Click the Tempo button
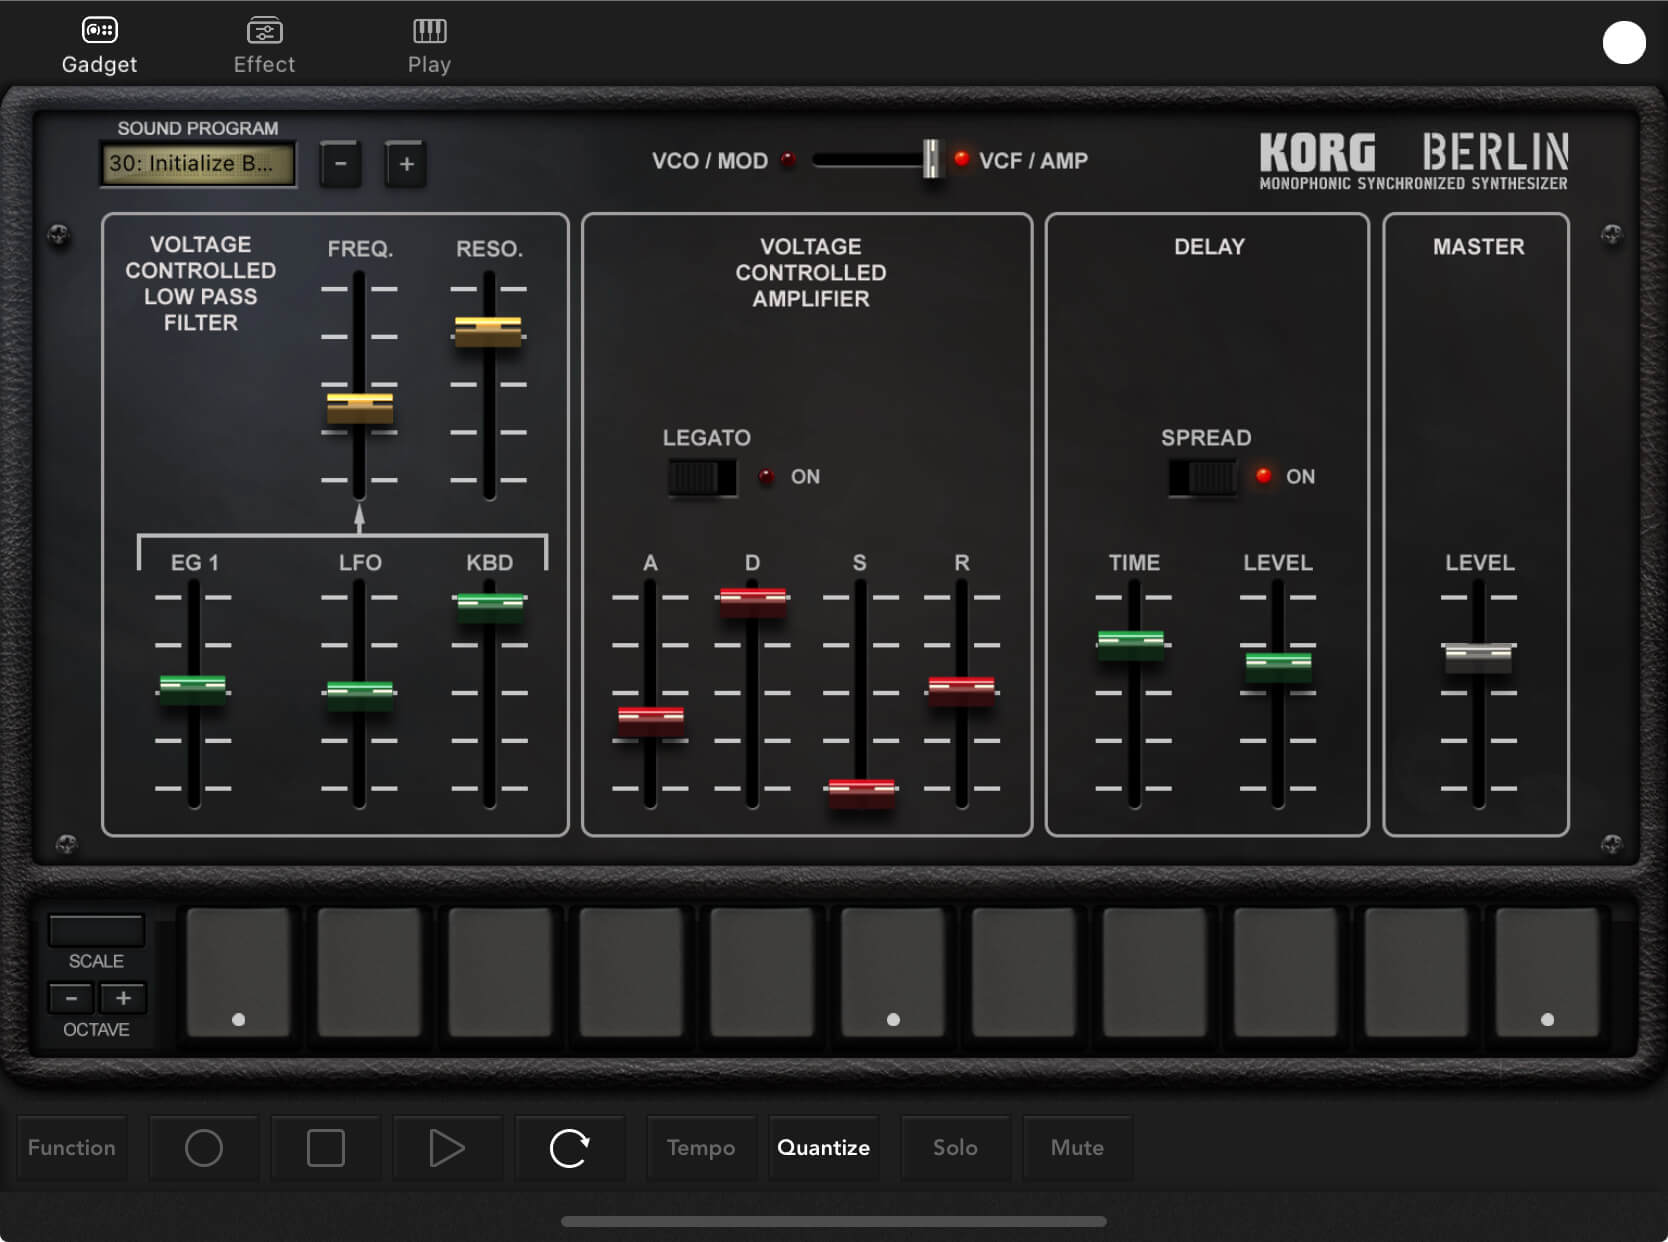1668x1242 pixels. coord(701,1148)
